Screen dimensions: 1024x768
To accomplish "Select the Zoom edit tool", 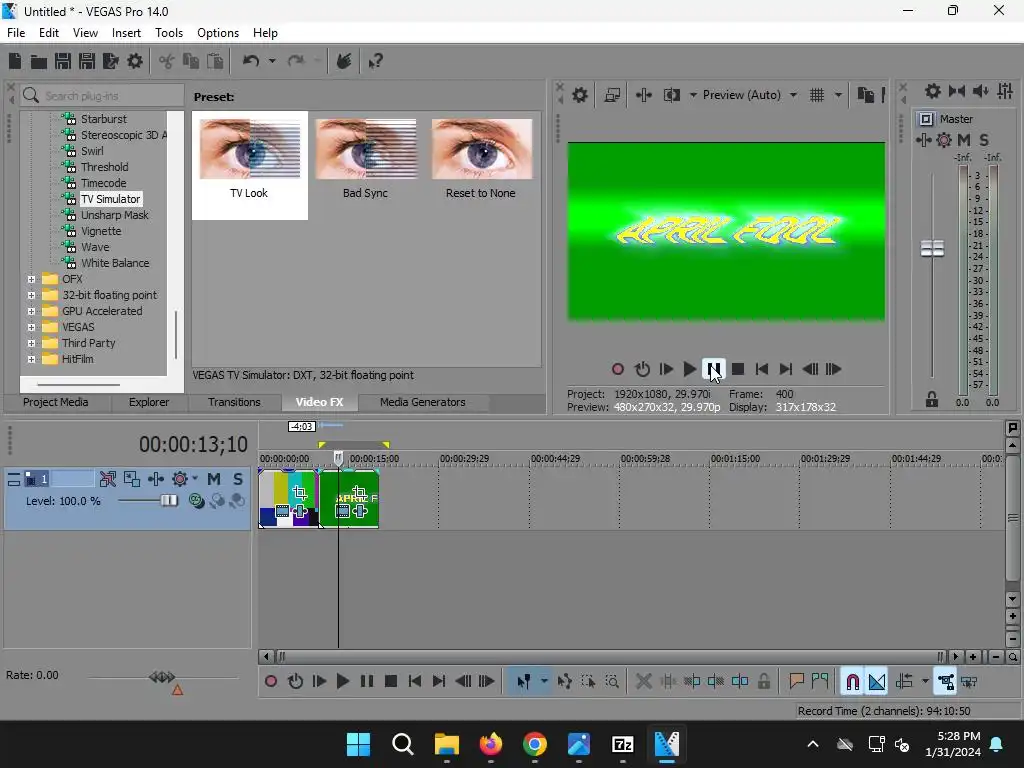I will click(x=612, y=682).
